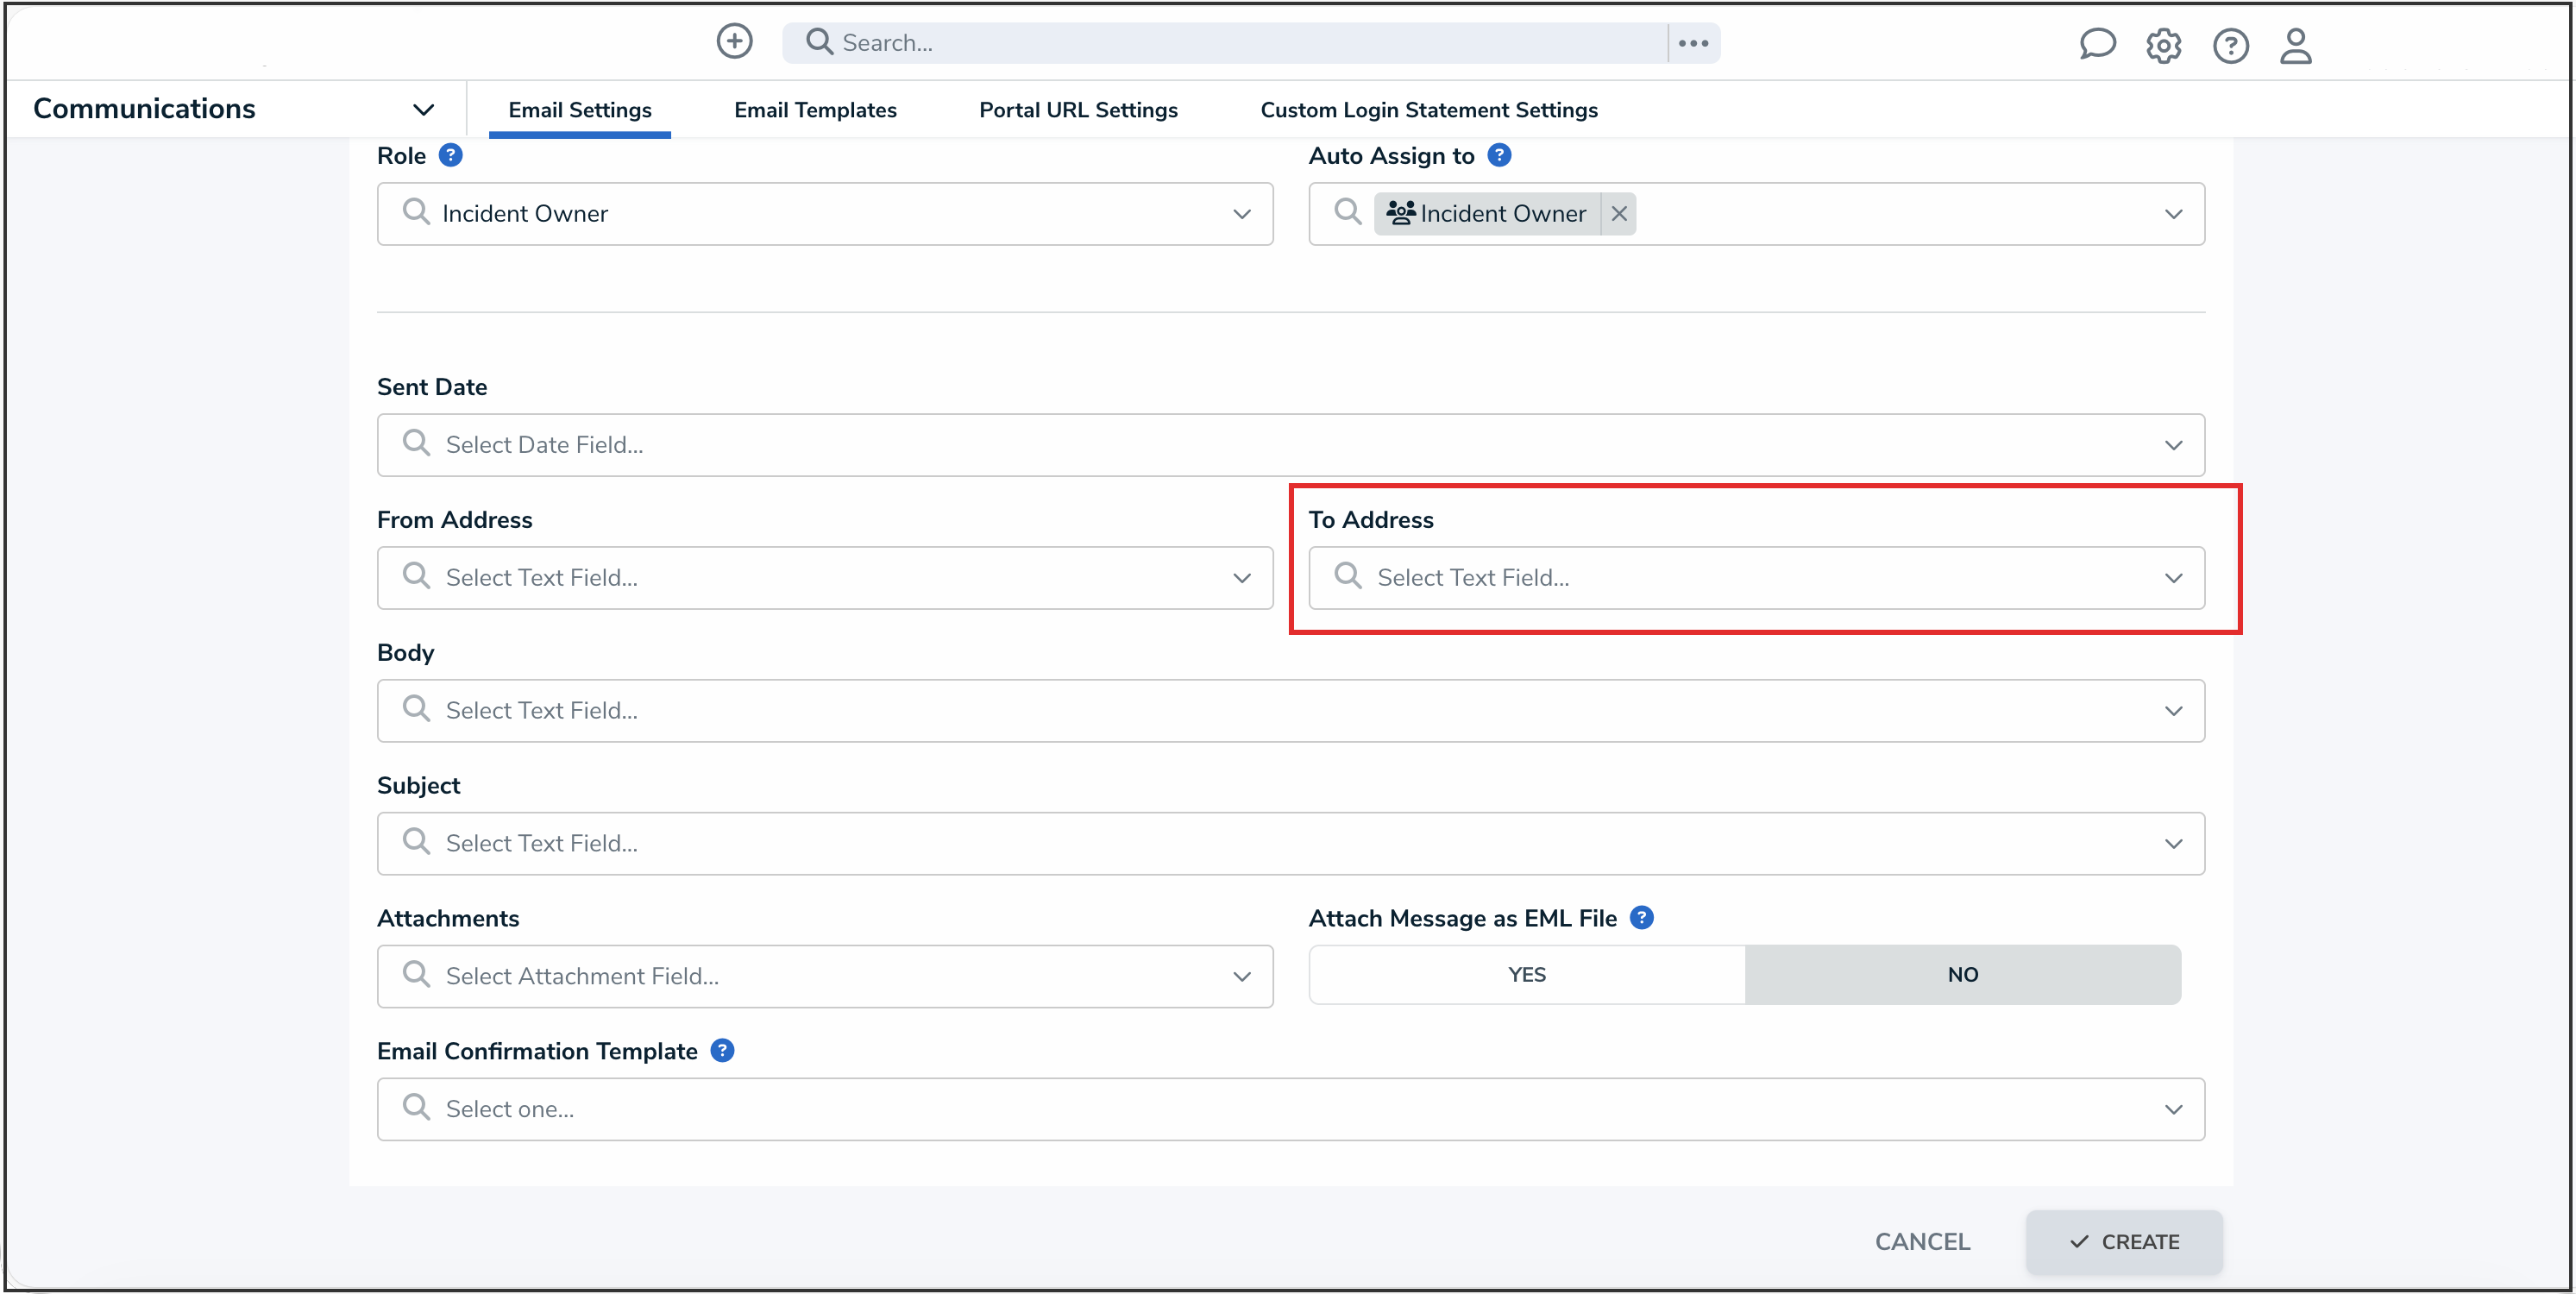Remove the Incident Owner tag with X
Image resolution: width=2576 pixels, height=1294 pixels.
(1619, 213)
